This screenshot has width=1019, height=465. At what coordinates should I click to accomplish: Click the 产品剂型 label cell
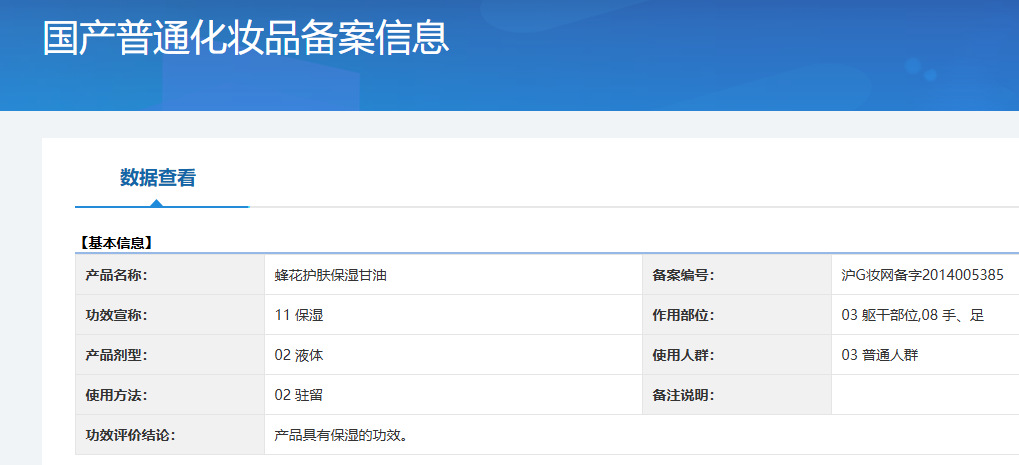pos(170,355)
